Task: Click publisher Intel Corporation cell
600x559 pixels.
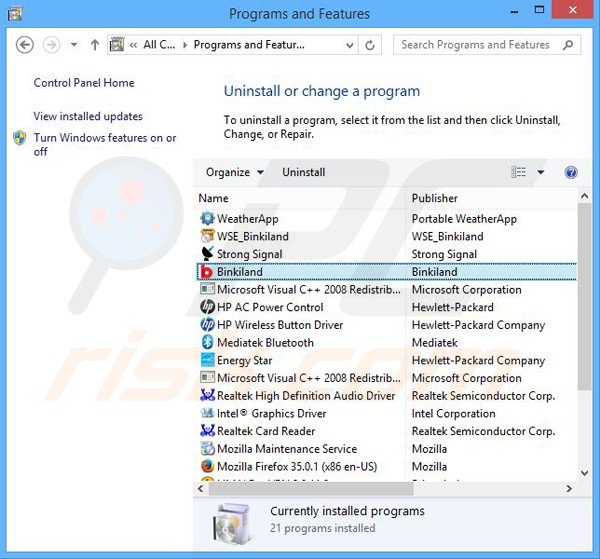Action: pyautogui.click(x=453, y=413)
